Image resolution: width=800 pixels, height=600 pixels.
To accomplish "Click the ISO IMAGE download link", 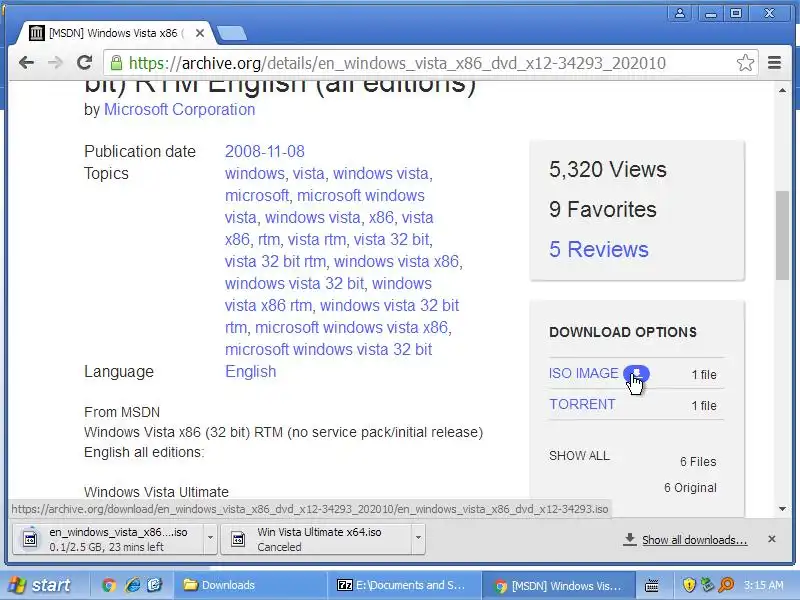I will (584, 373).
